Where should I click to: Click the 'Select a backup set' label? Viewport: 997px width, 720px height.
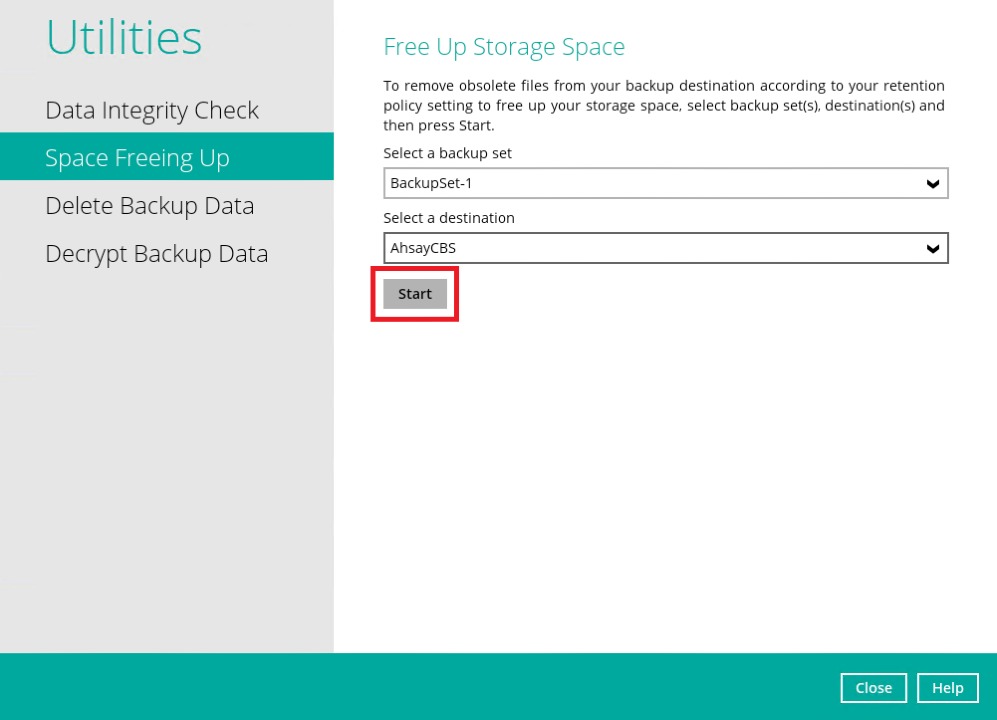point(447,154)
